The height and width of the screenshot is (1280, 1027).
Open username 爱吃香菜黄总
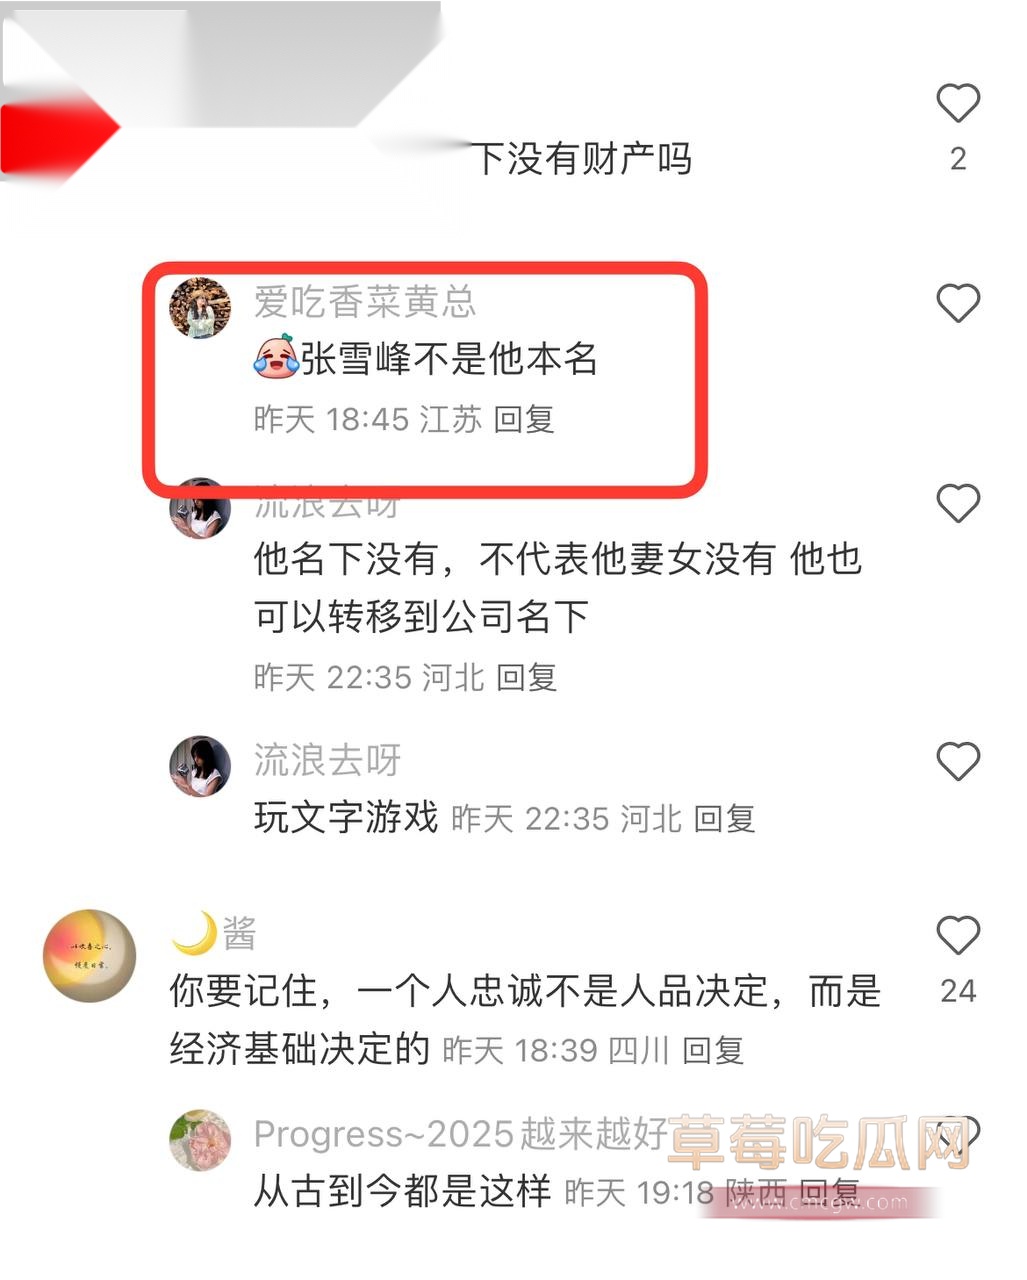coord(365,301)
